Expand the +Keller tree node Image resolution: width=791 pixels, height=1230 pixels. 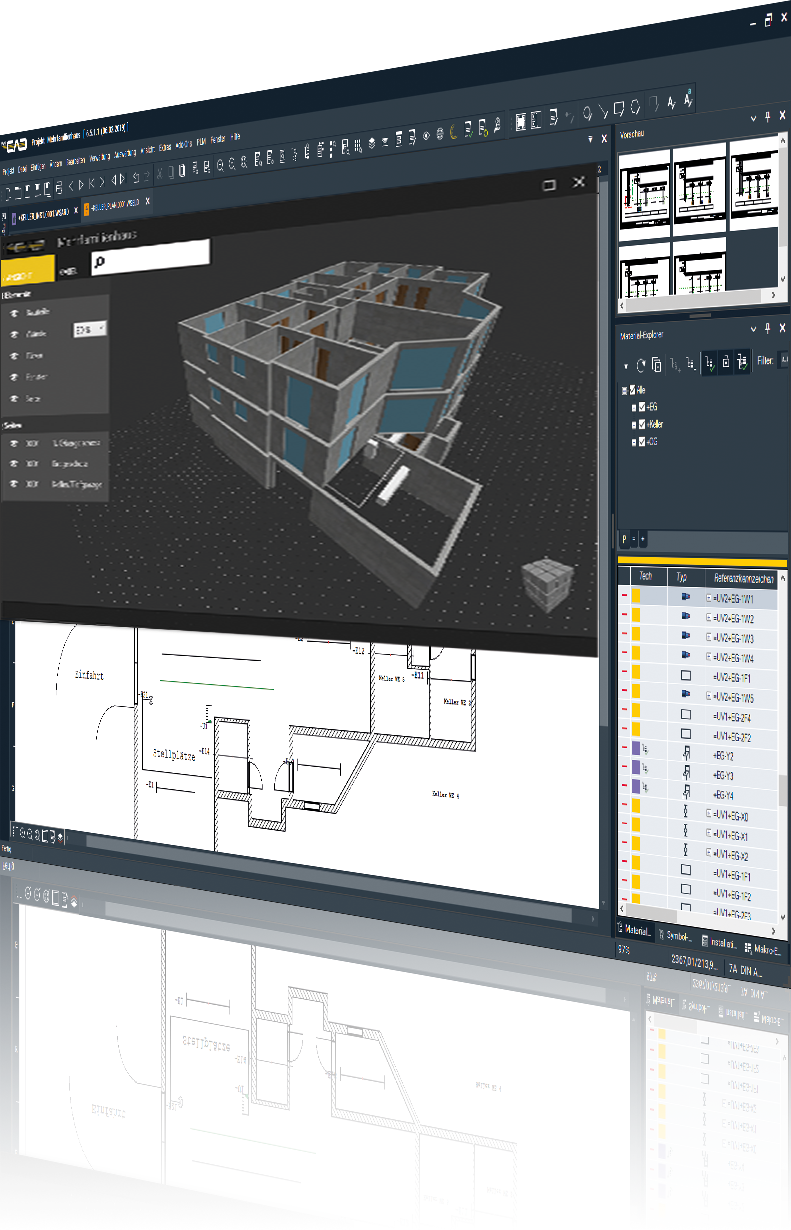coord(632,425)
